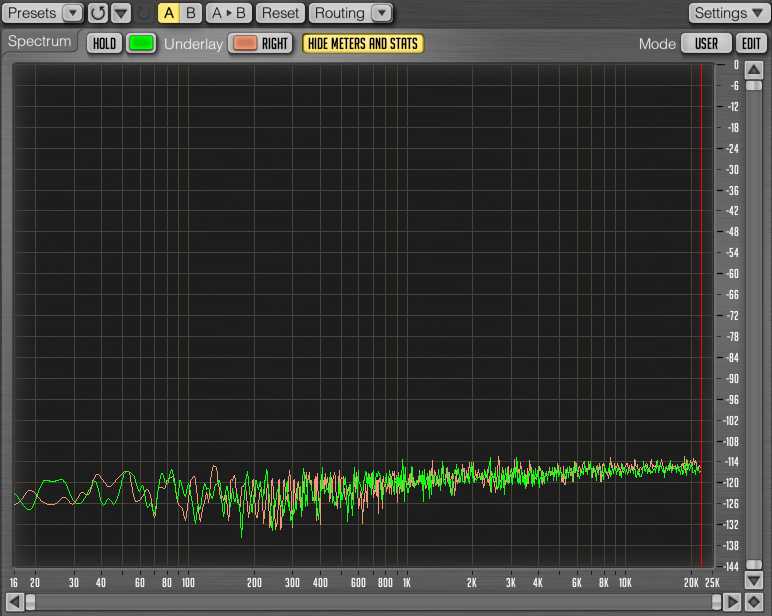
Task: Open the Presets menu
Action: (x=32, y=13)
